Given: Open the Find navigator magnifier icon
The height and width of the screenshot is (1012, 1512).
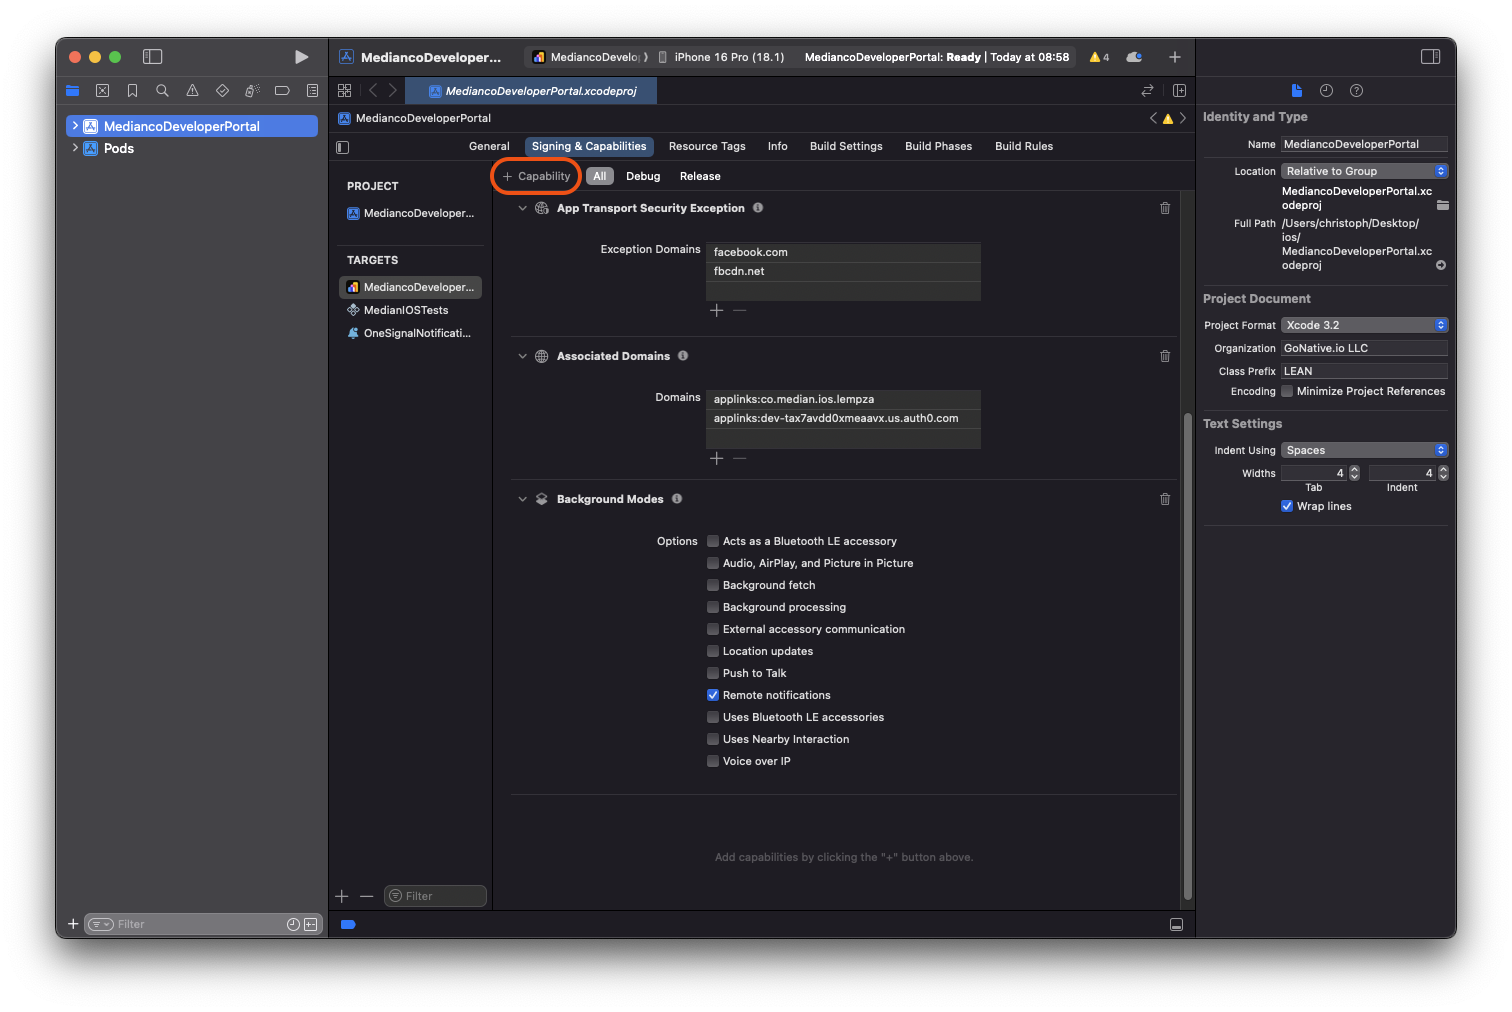Looking at the screenshot, I should [x=162, y=91].
